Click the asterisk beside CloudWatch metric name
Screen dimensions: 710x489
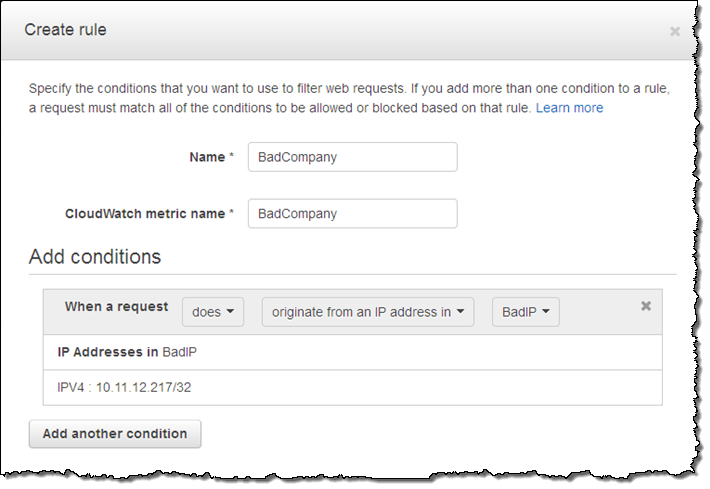click(x=230, y=213)
